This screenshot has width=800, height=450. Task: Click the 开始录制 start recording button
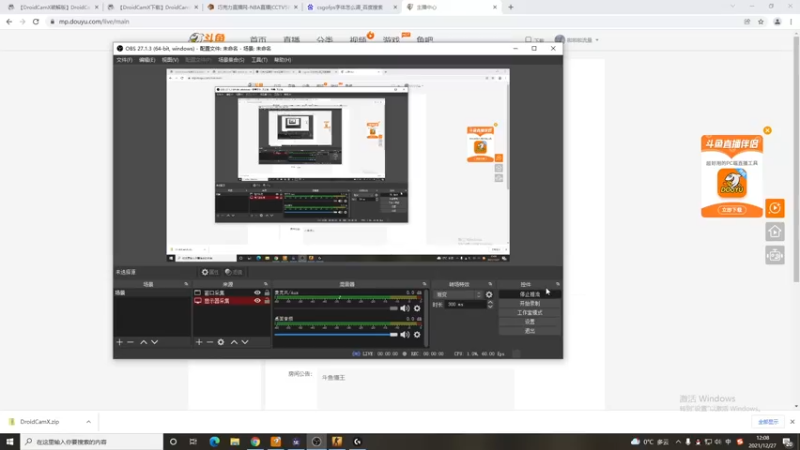[530, 304]
